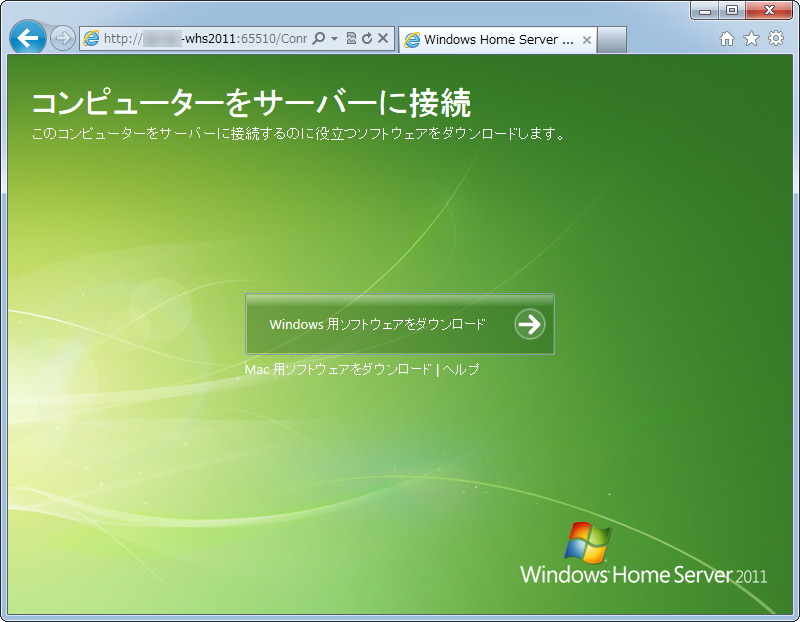Open the address bar search dropdown arrow
The height and width of the screenshot is (622, 800).
pos(333,38)
